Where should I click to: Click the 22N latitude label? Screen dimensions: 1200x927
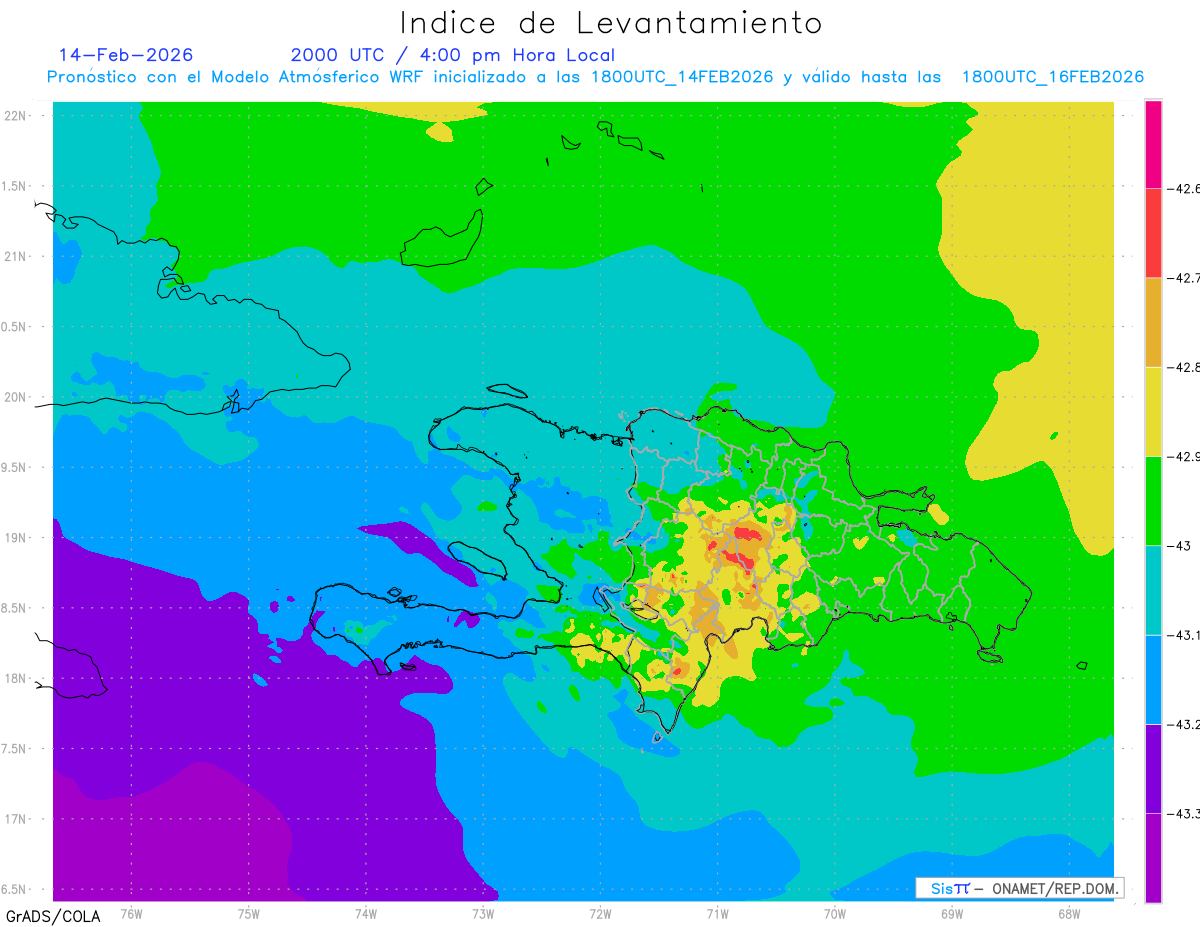pos(15,116)
